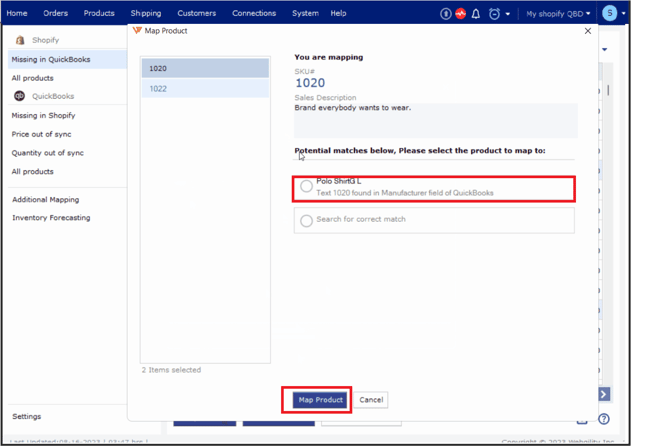Click the QuickBooks logo icon in sidebar
Viewport: 670px width, 446px height.
click(x=20, y=96)
